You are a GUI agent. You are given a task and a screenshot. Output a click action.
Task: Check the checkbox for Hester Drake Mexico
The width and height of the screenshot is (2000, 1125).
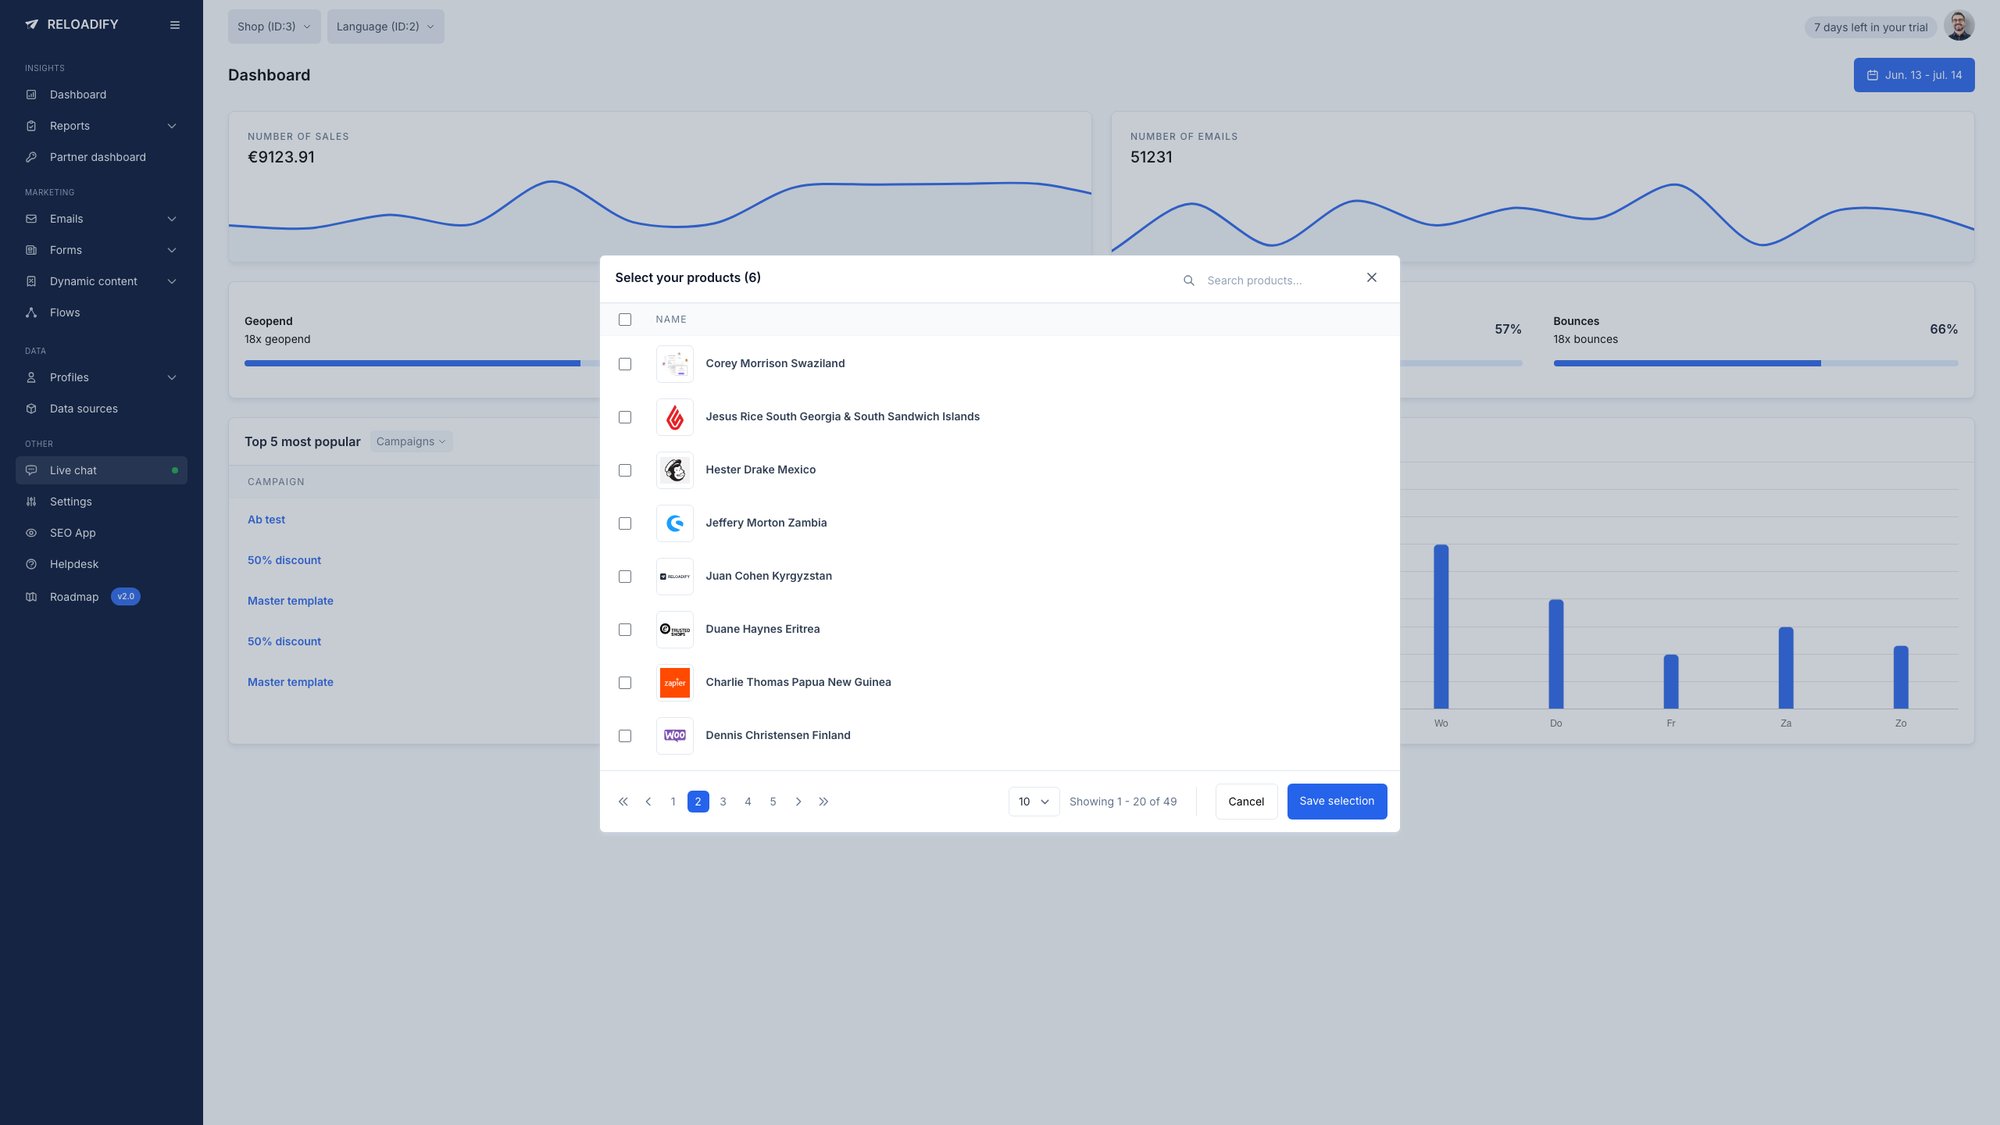click(x=625, y=470)
